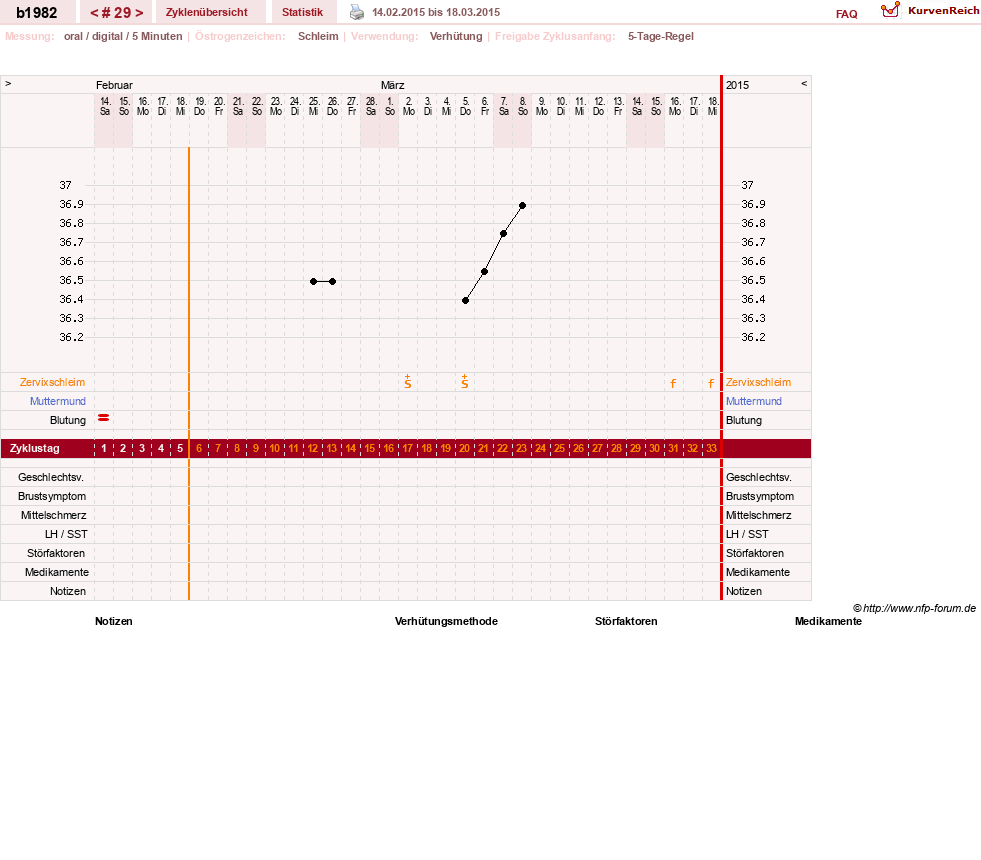This screenshot has width=981, height=860.
Task: Click the f mucus symbol on cycle day 33
Action: click(x=711, y=383)
